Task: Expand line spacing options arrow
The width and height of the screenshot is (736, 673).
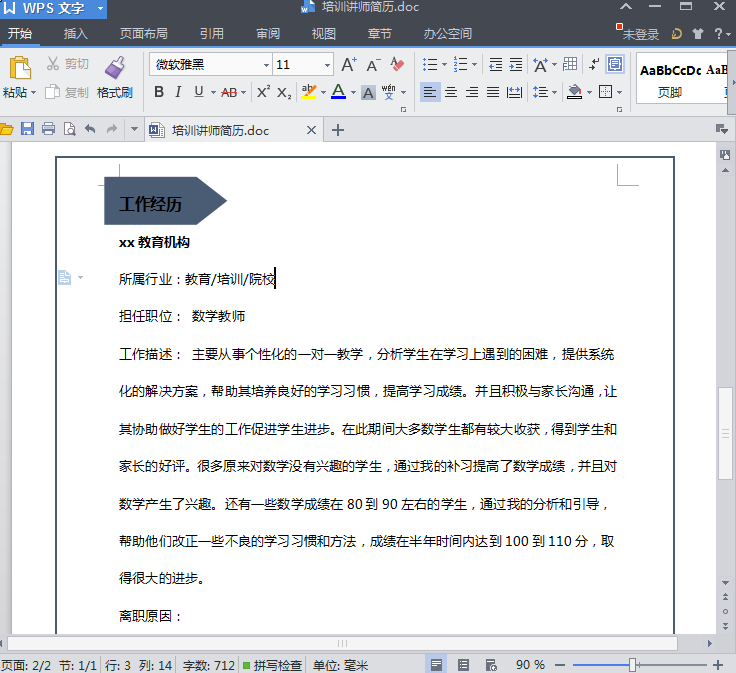Action: click(554, 92)
